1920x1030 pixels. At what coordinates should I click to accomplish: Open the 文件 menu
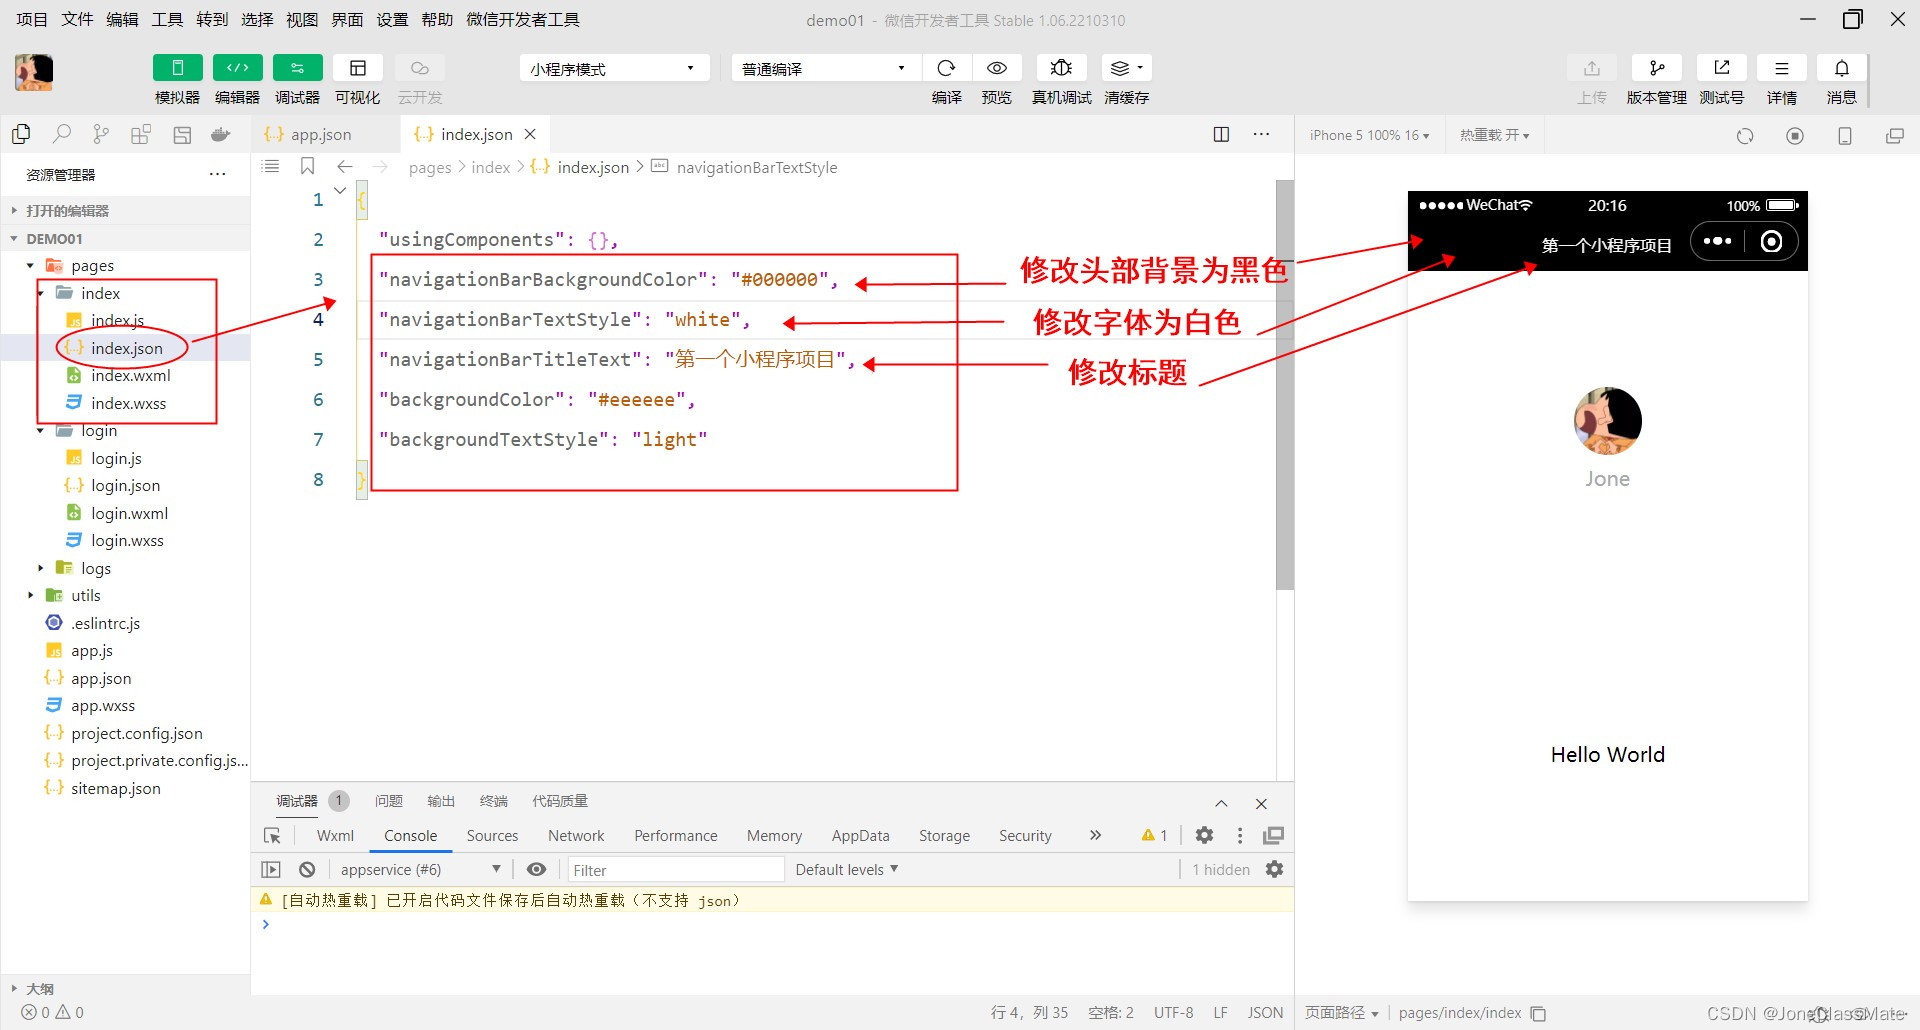(x=77, y=19)
